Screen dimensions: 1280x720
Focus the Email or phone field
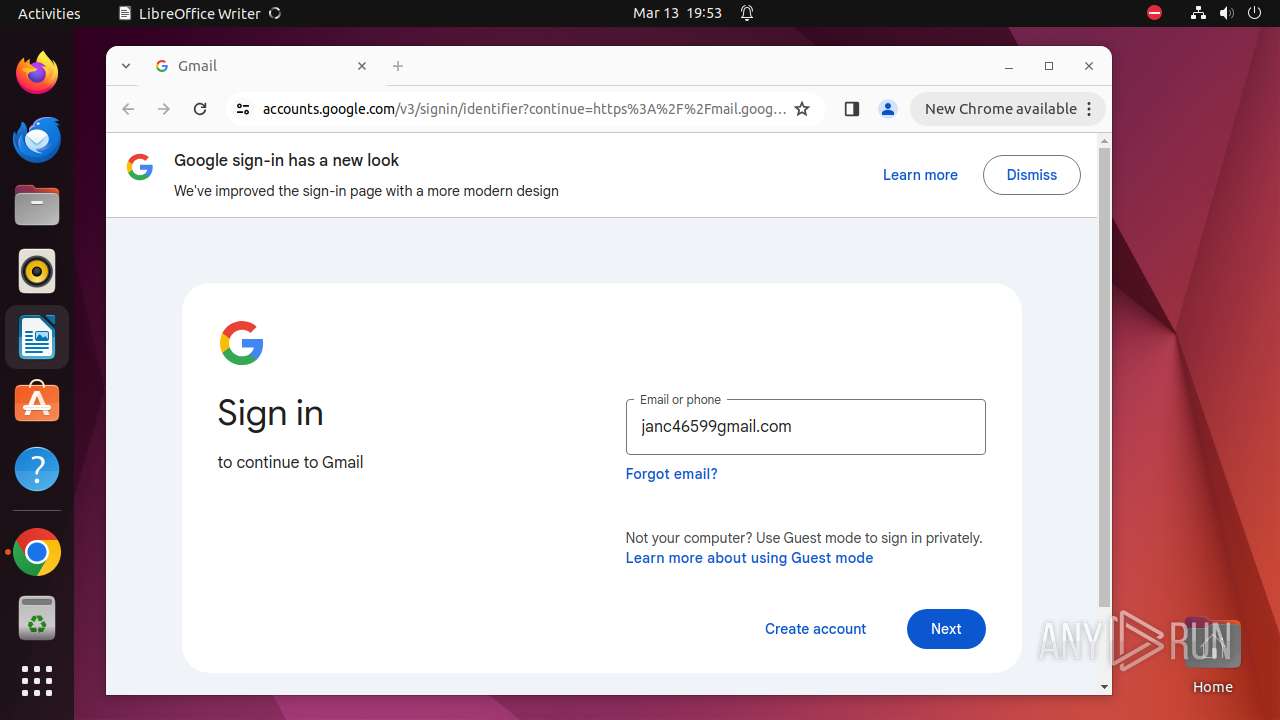tap(805, 427)
